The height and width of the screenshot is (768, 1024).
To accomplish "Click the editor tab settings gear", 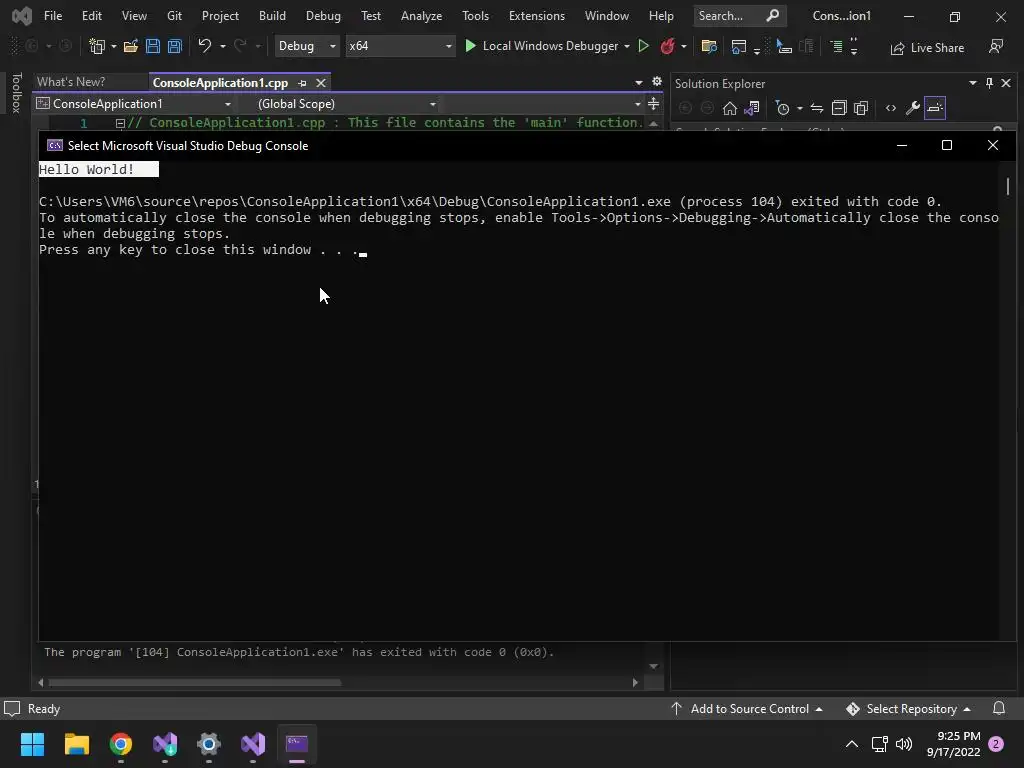I will [x=657, y=82].
